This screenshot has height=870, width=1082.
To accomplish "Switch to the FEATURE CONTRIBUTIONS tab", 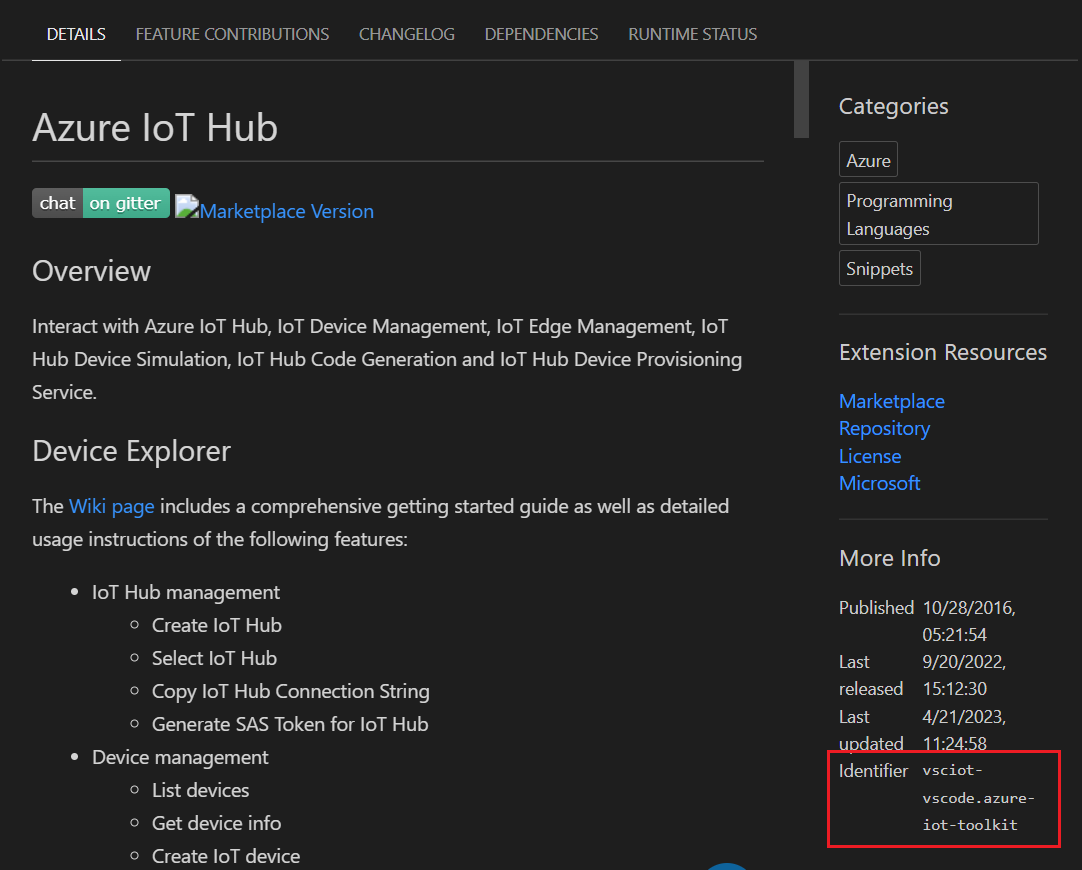I will pyautogui.click(x=231, y=33).
